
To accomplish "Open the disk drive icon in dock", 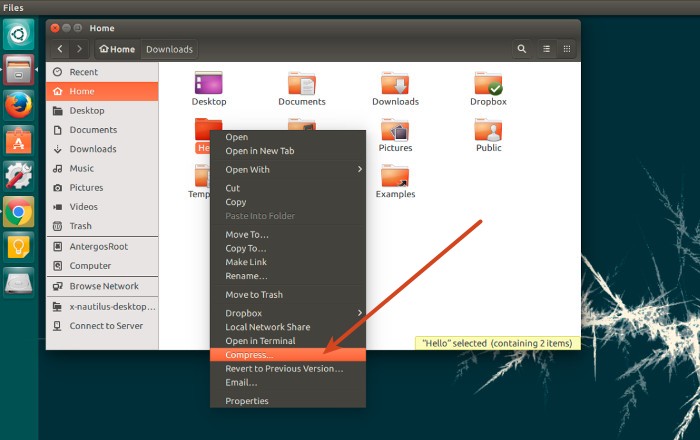I will pyautogui.click(x=18, y=282).
